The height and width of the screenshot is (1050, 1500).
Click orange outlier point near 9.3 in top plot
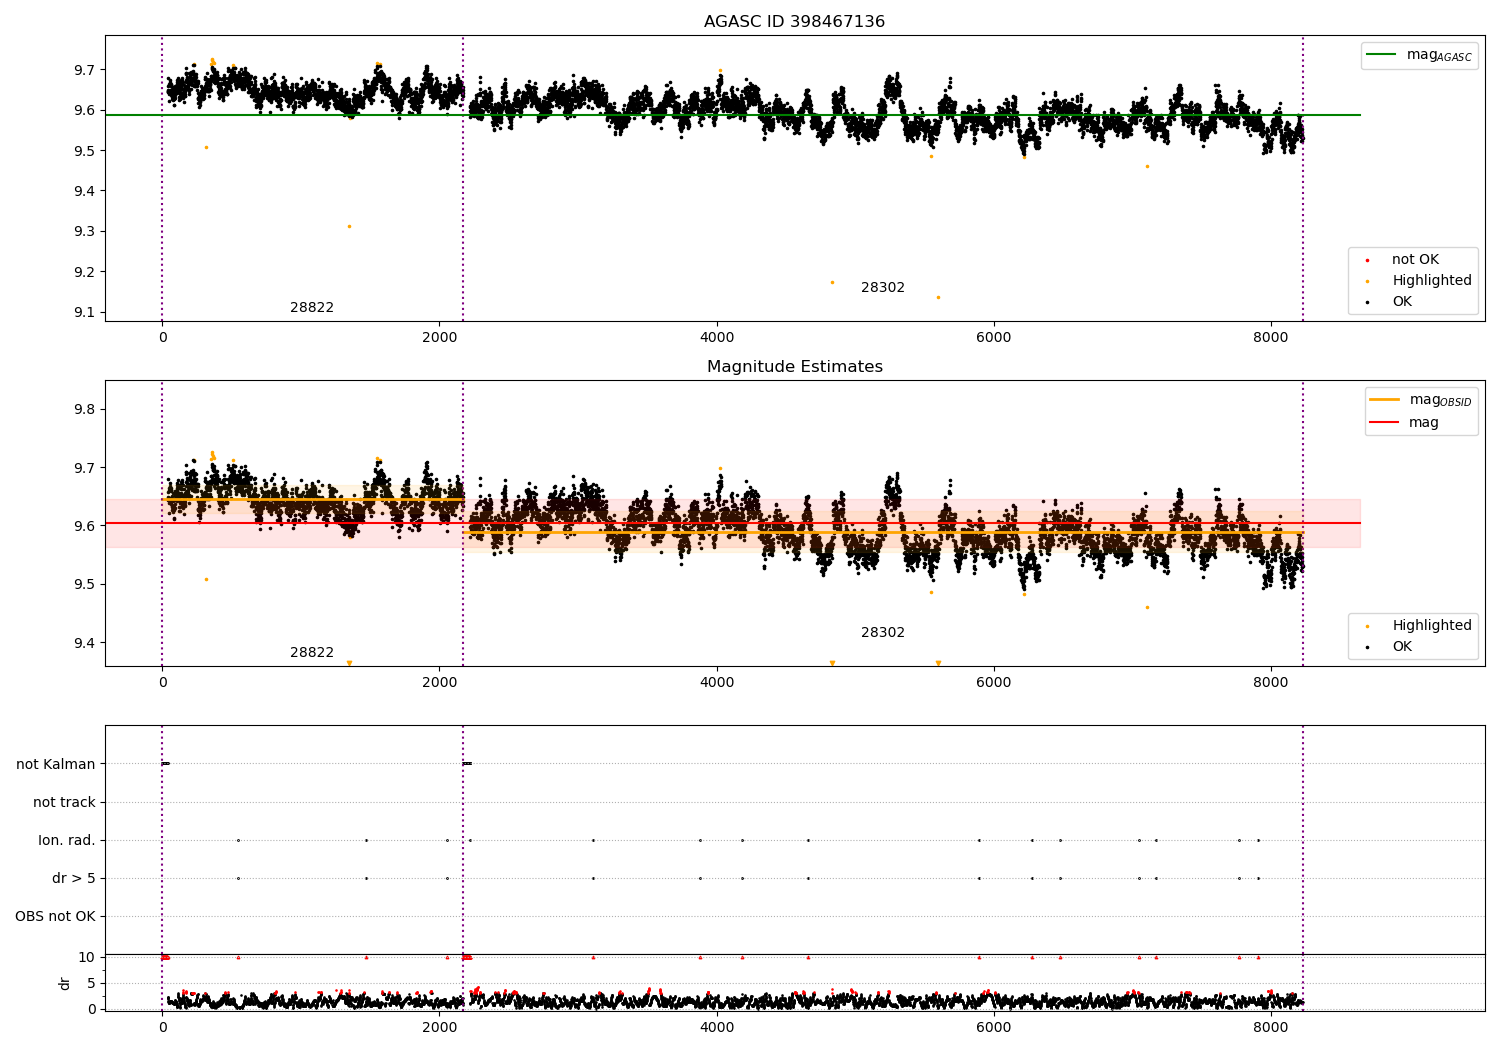349,227
